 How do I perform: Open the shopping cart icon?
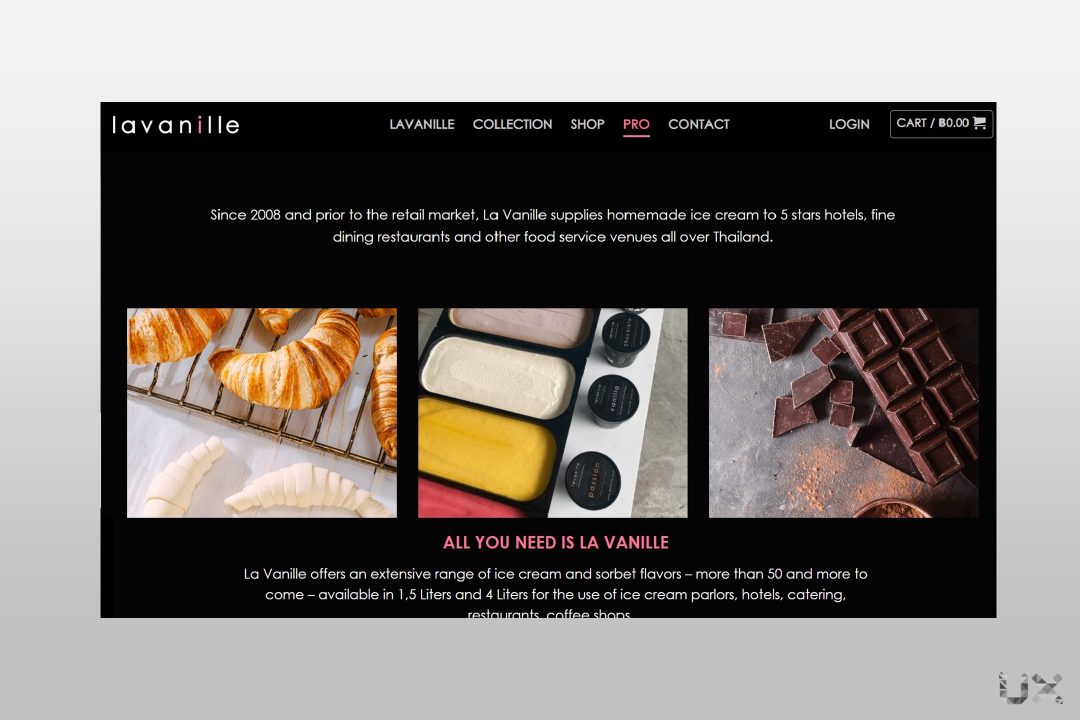[979, 123]
